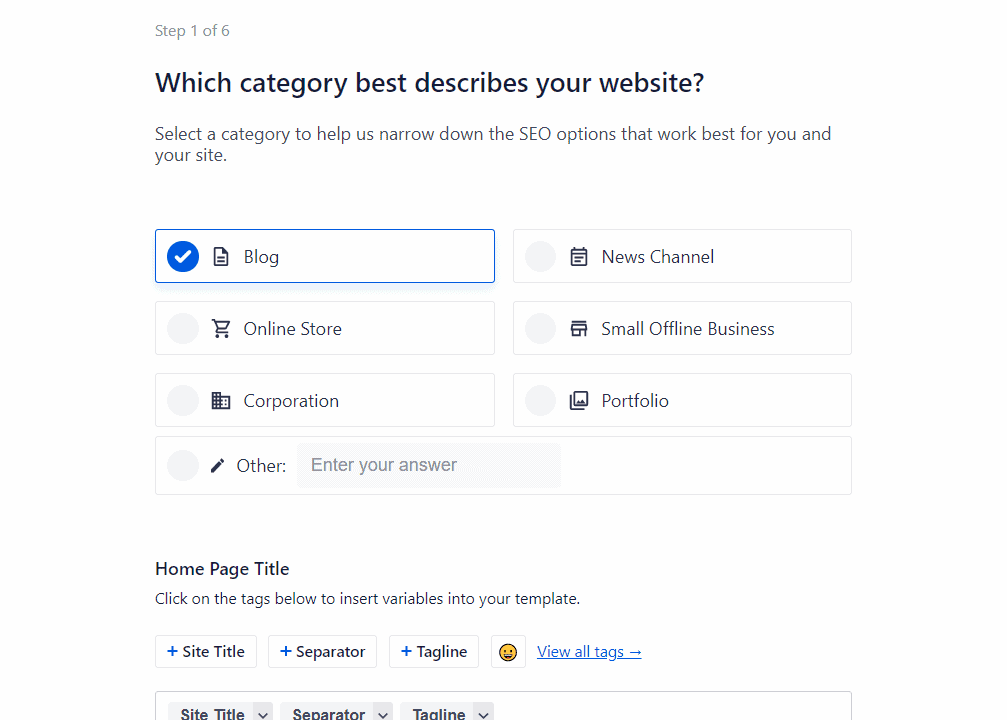The width and height of the screenshot is (1007, 720).
Task: Open the View all tags link
Action: click(x=589, y=651)
